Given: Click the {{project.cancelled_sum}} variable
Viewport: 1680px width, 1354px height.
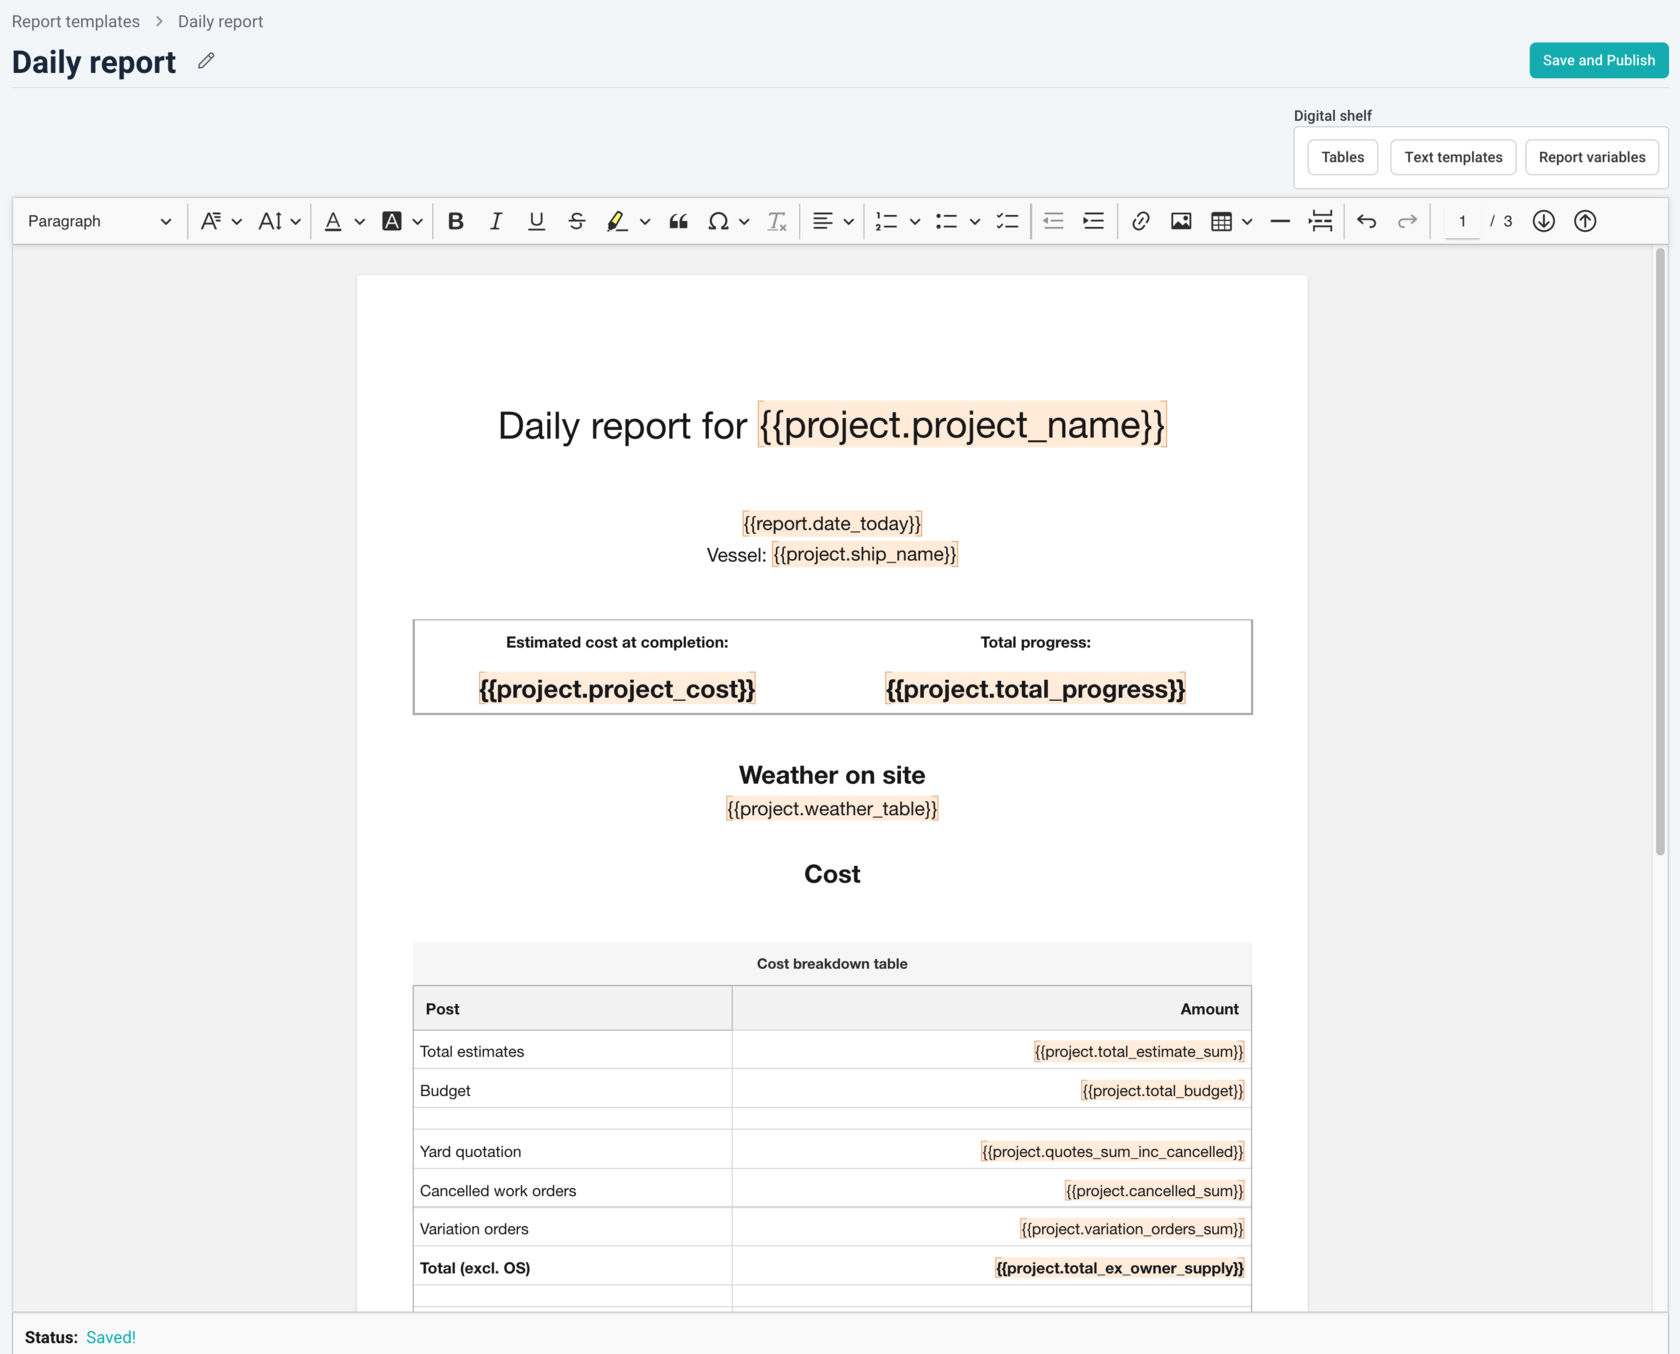Looking at the screenshot, I should pyautogui.click(x=1154, y=1190).
